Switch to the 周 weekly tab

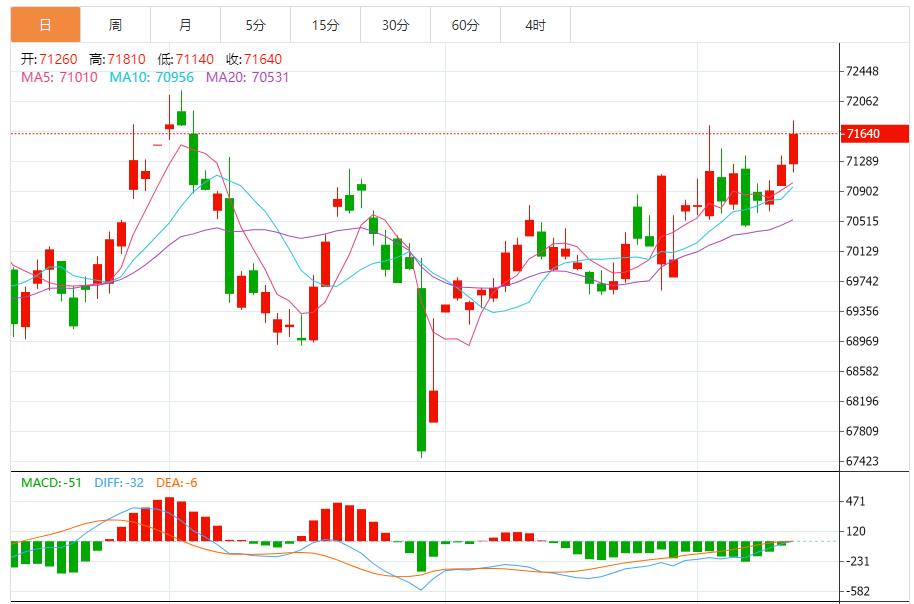pyautogui.click(x=115, y=25)
